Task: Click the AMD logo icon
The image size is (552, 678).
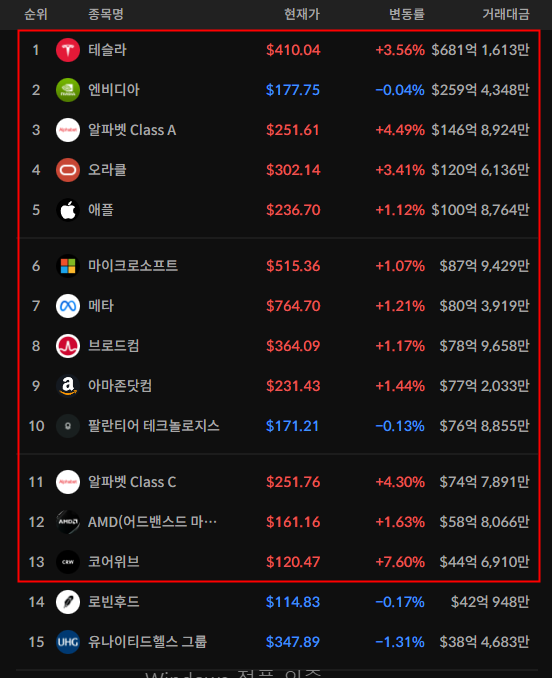Action: 68,522
